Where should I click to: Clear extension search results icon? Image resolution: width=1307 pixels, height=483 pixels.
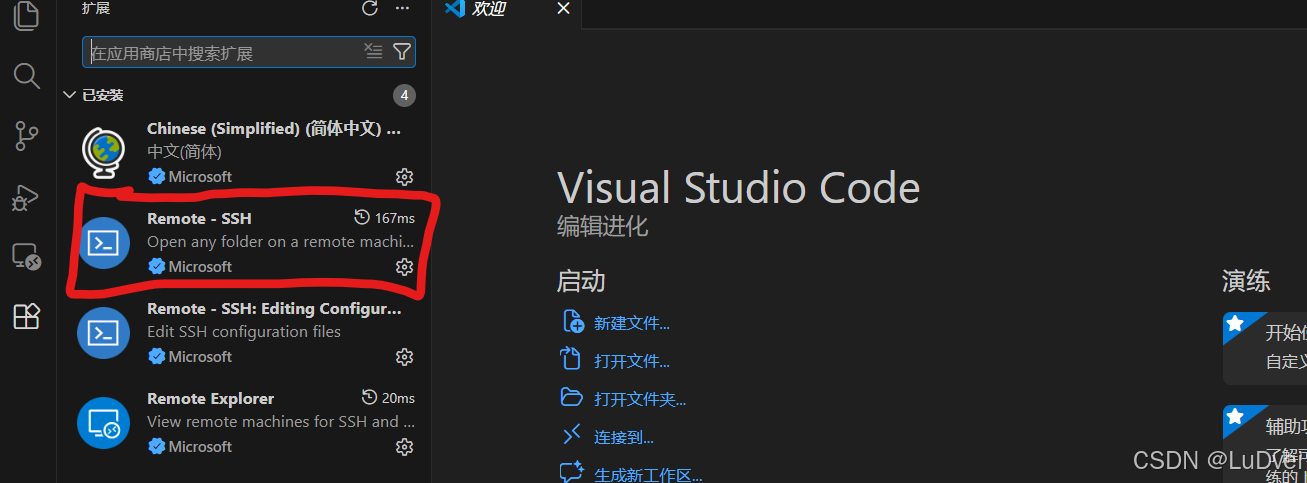tap(373, 52)
